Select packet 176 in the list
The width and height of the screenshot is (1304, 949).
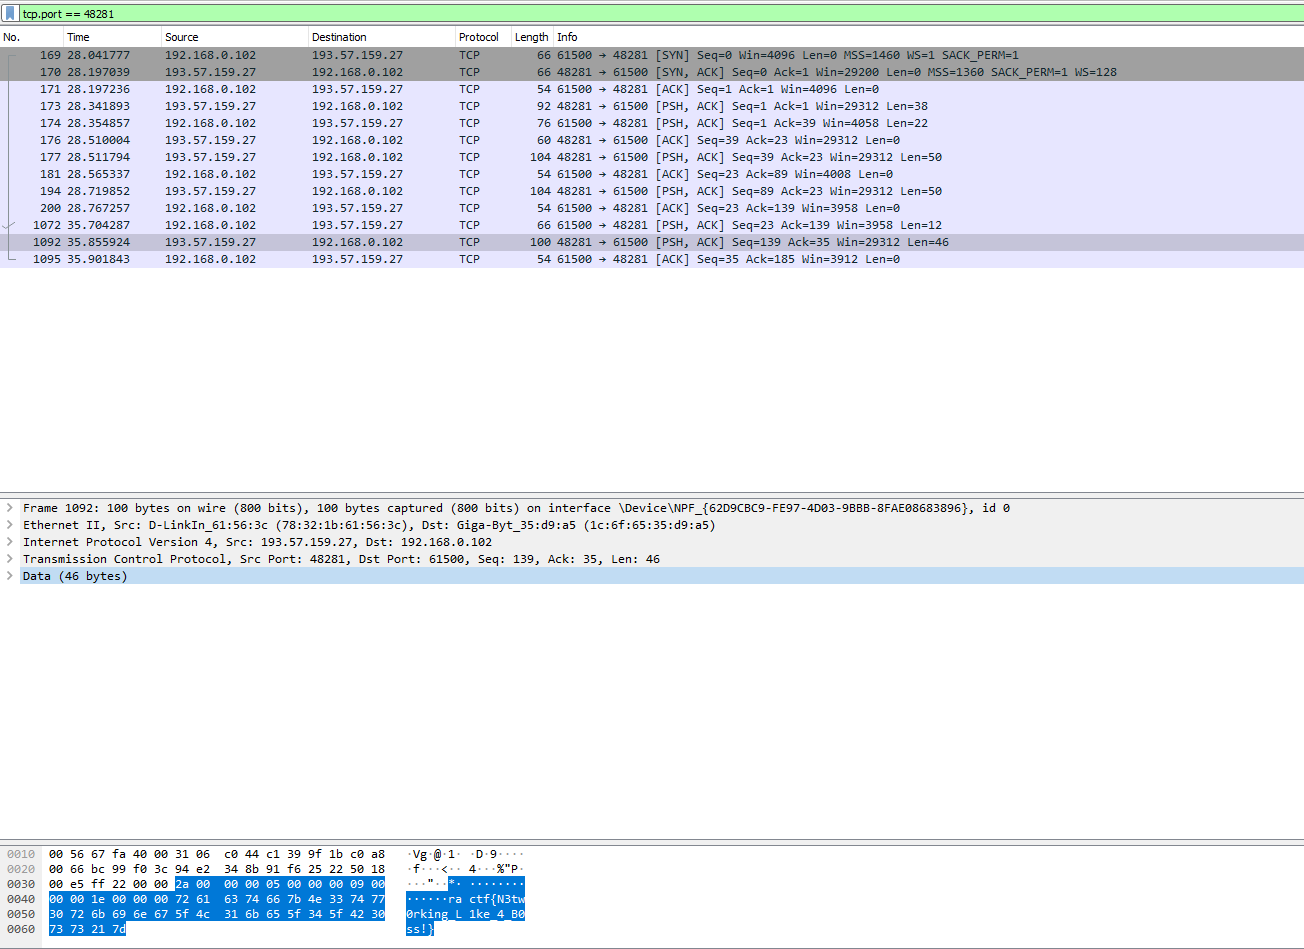pyautogui.click(x=652, y=140)
